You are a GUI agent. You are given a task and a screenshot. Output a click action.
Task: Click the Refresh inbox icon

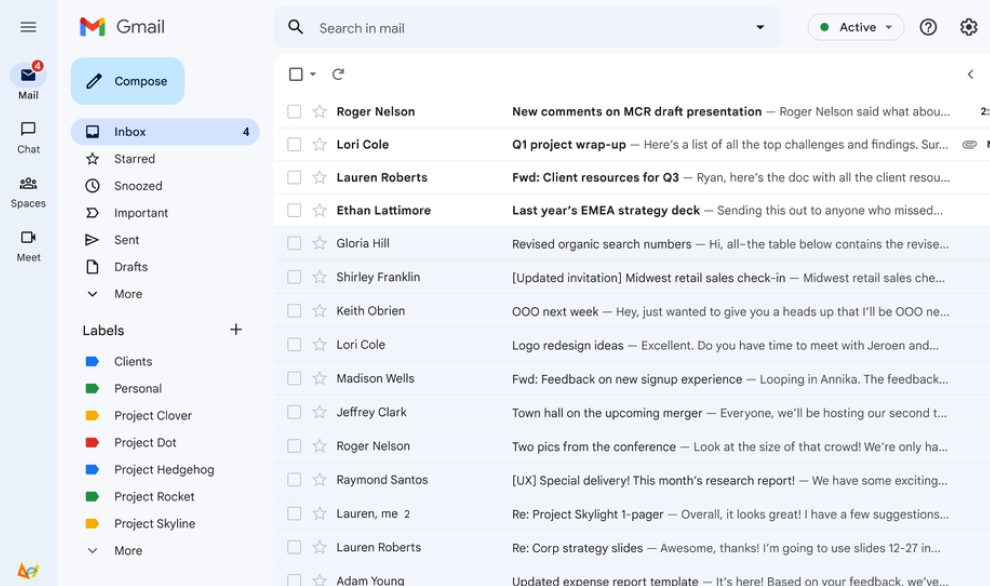(338, 74)
